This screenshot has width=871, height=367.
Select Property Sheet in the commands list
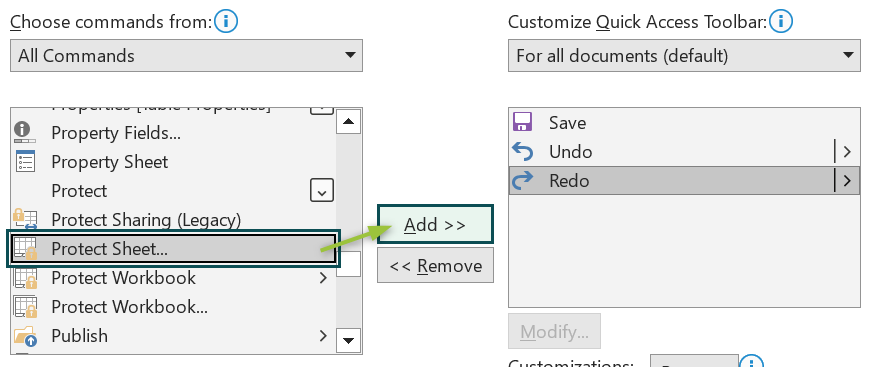173,162
